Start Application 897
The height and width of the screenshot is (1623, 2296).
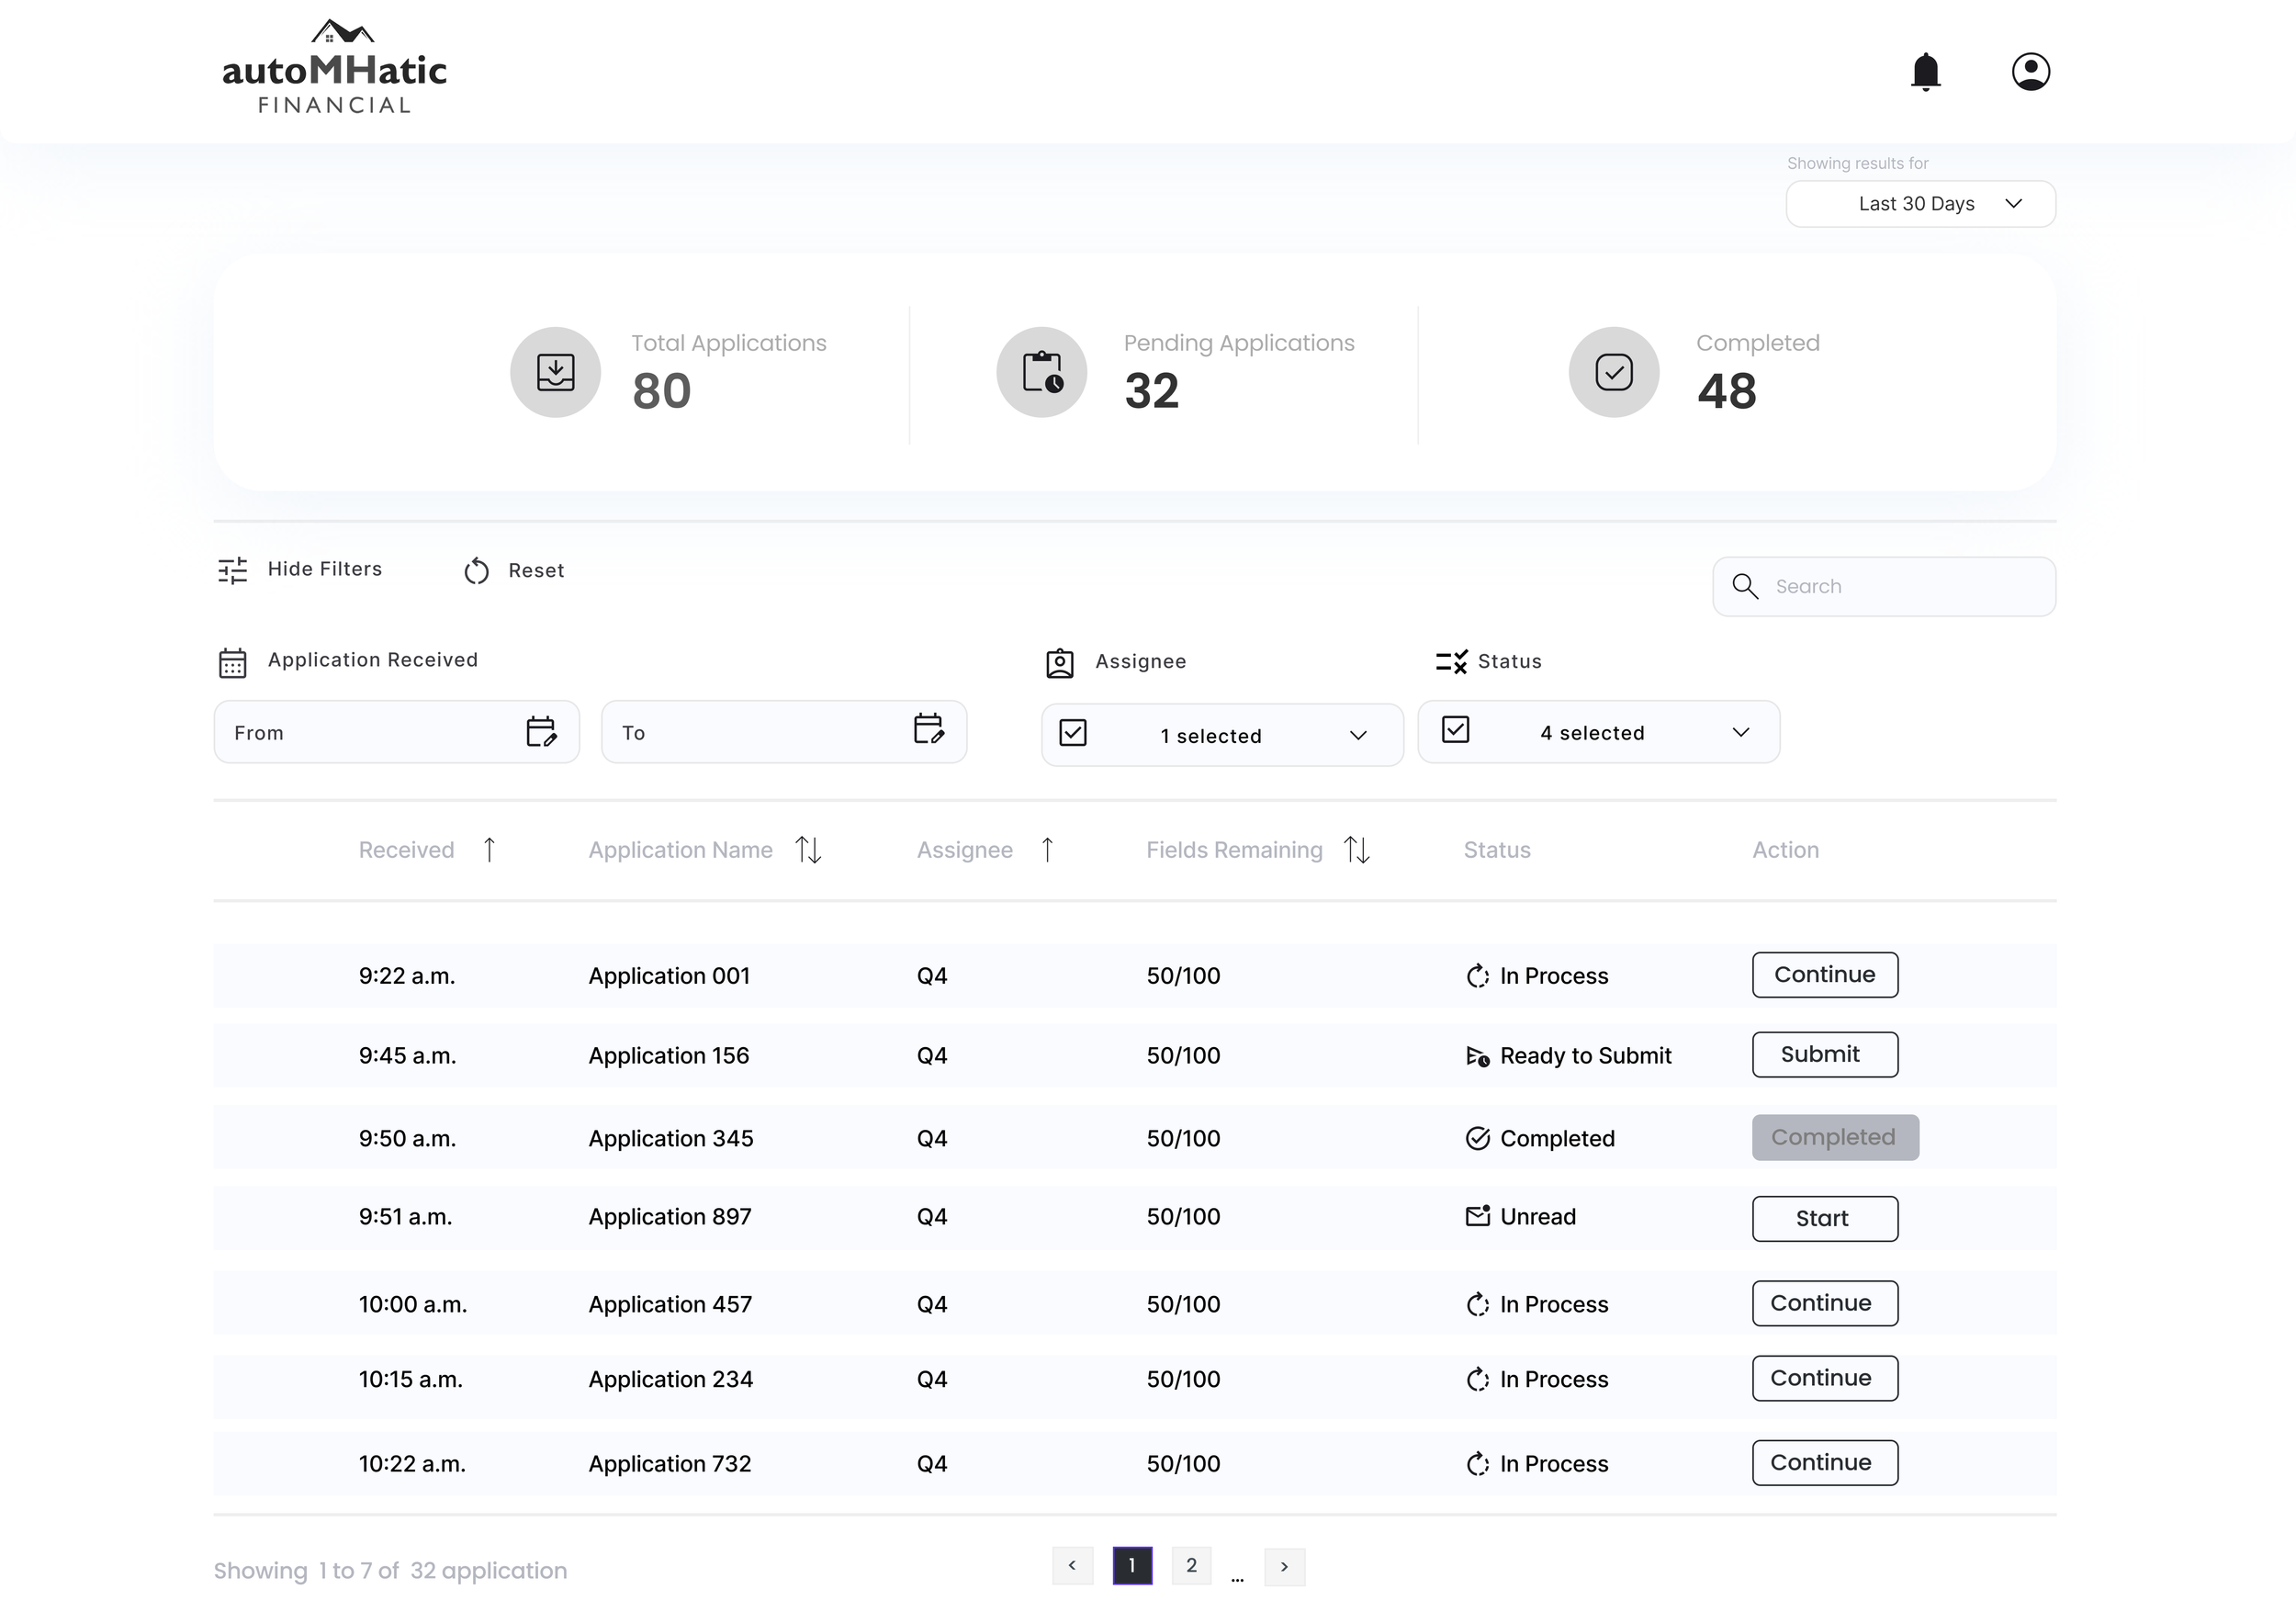pos(1825,1219)
